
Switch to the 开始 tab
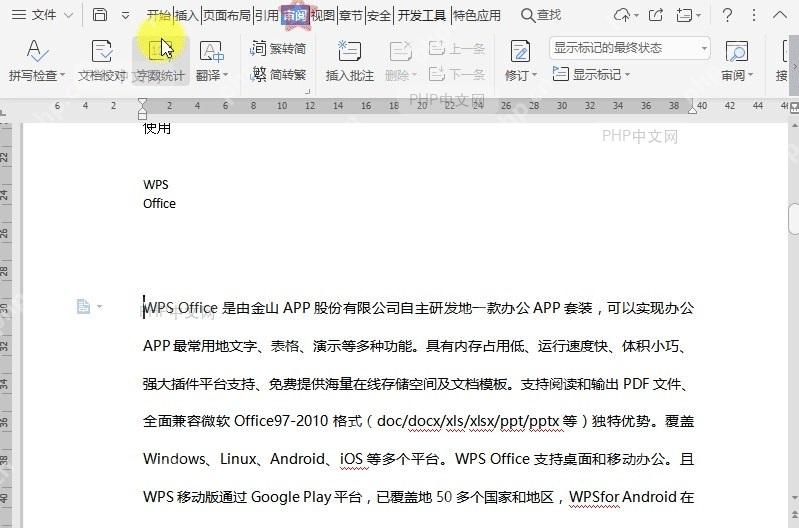(158, 16)
